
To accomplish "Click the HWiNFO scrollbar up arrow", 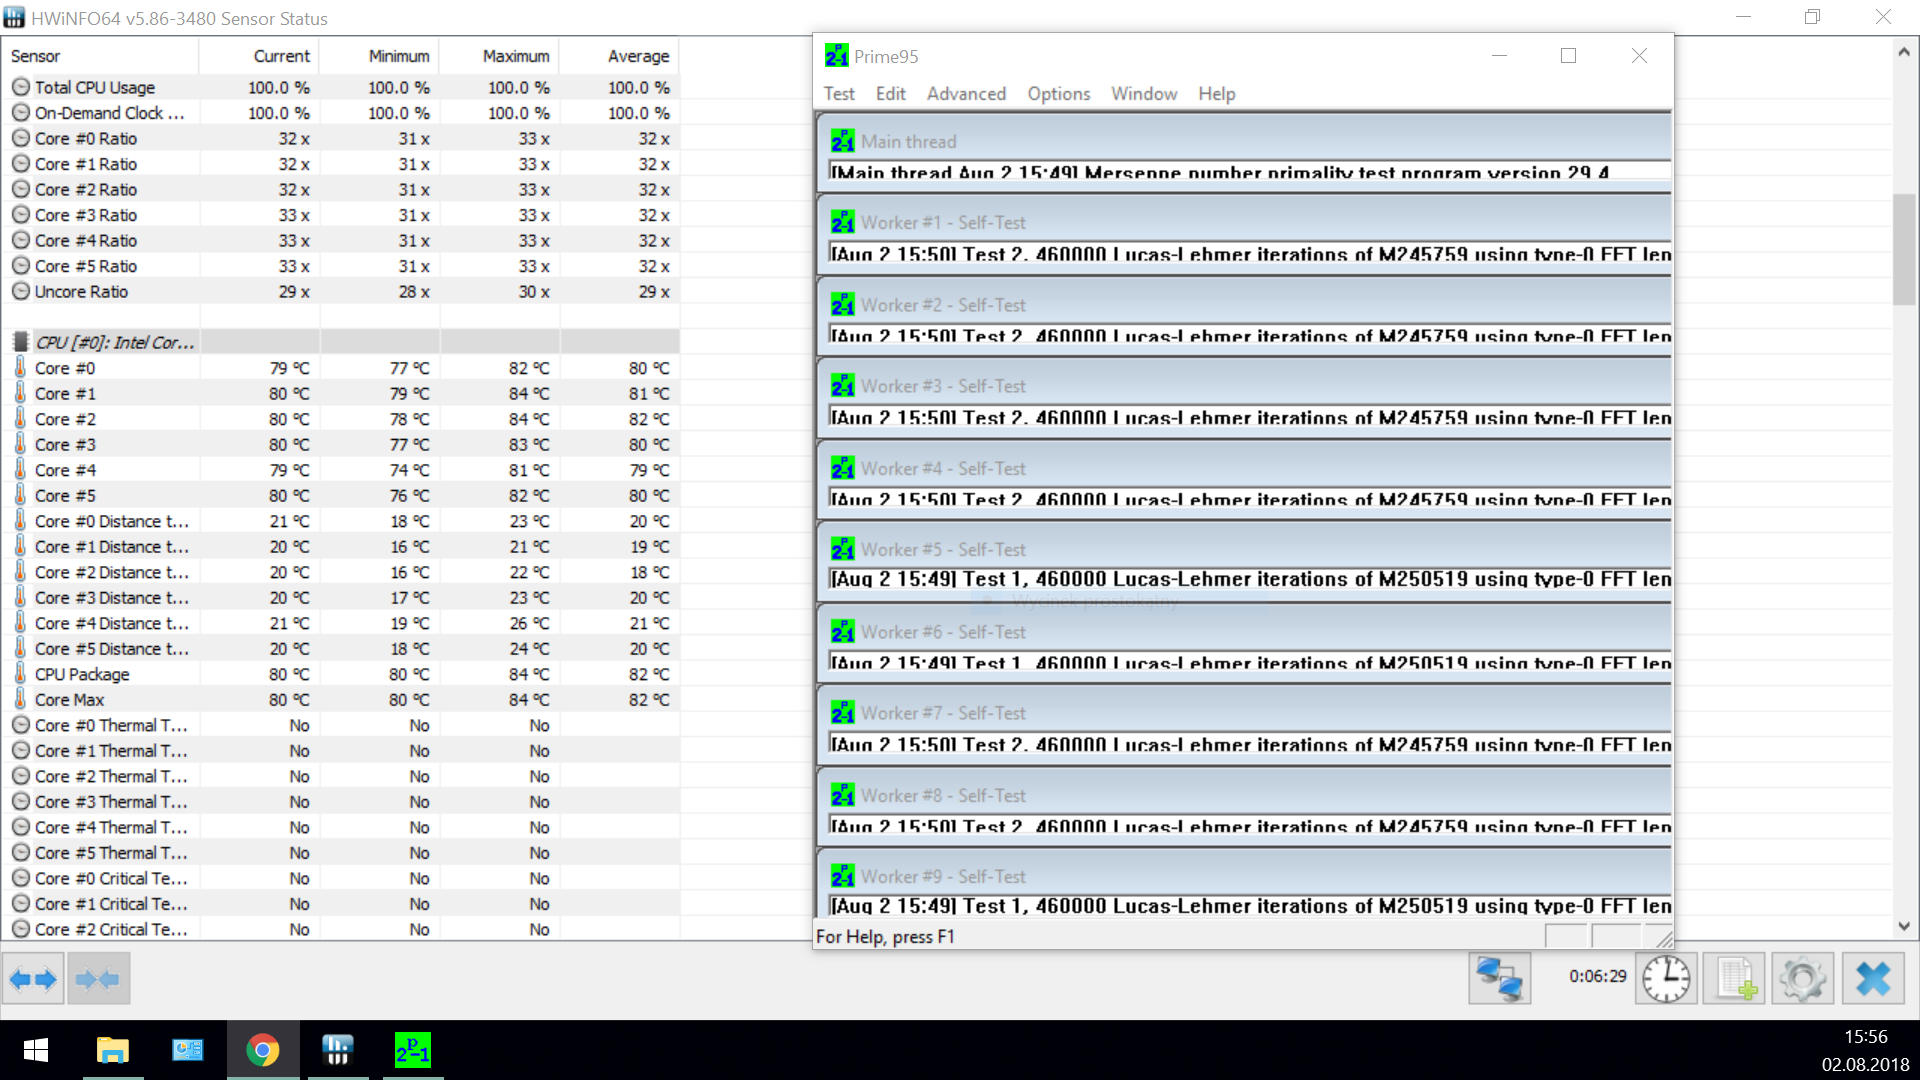I will pos(1903,52).
